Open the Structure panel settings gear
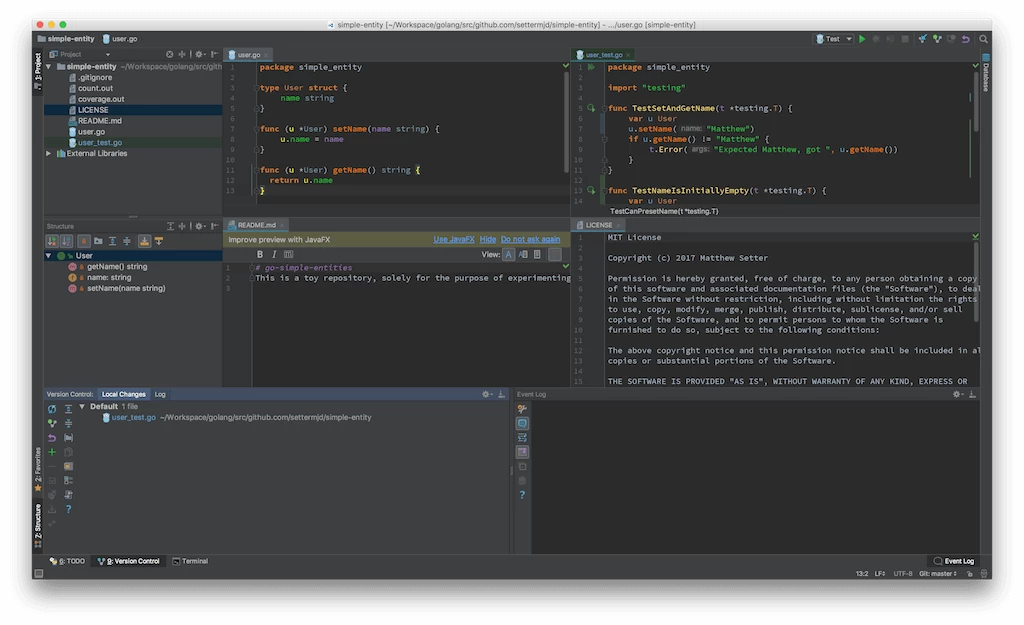The image size is (1024, 625). 199,226
